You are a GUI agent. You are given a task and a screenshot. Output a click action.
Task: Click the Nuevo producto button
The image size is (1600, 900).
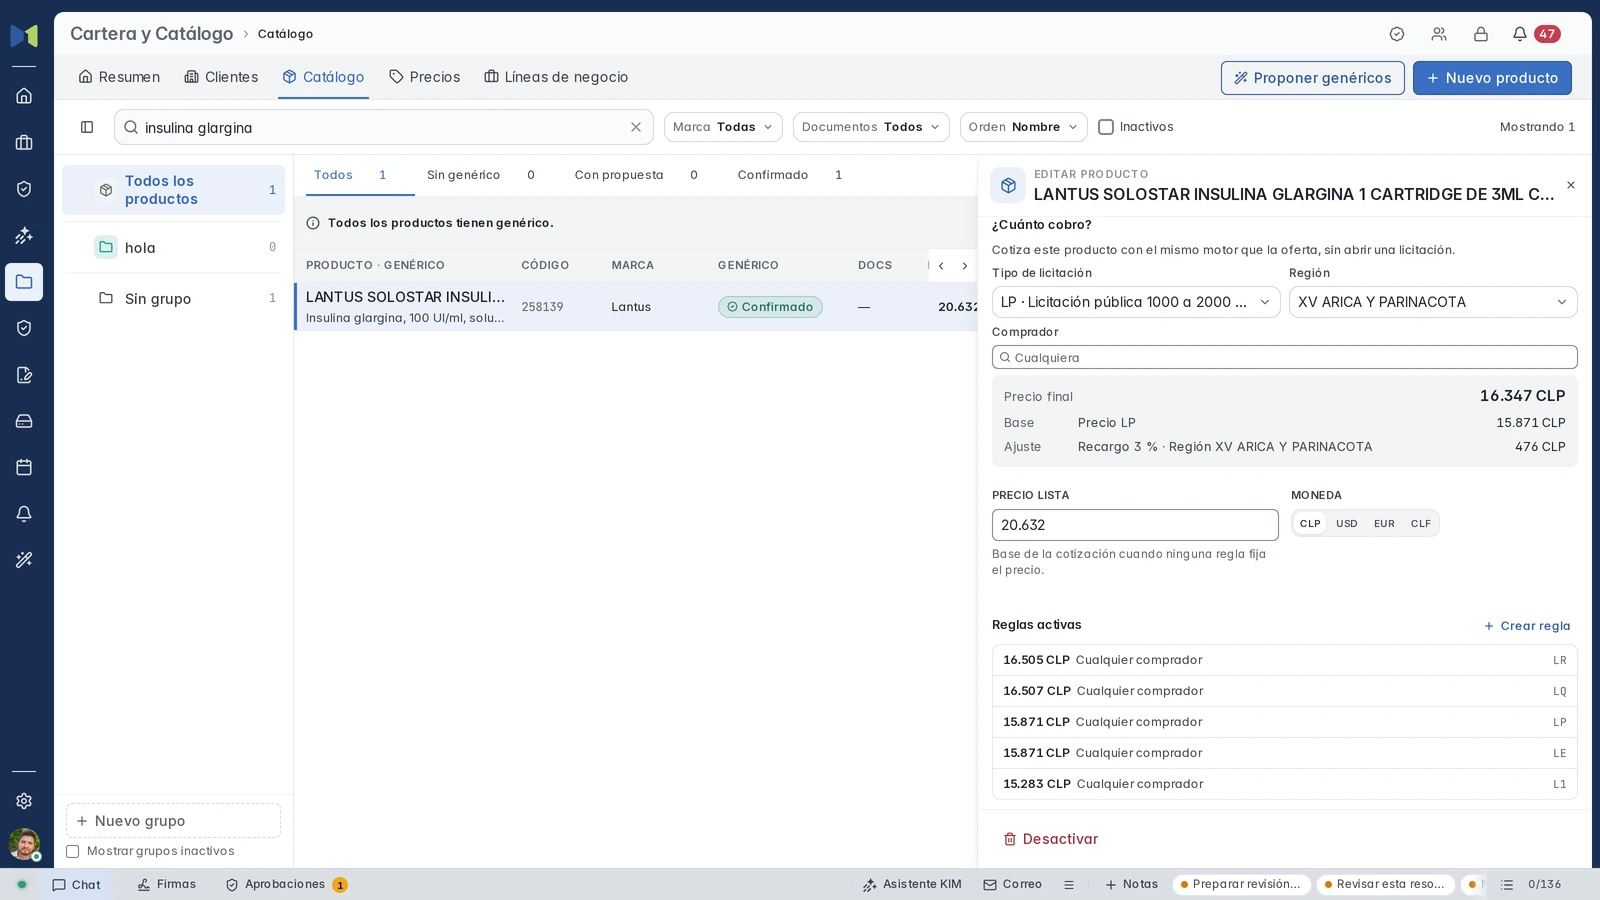coord(1492,78)
